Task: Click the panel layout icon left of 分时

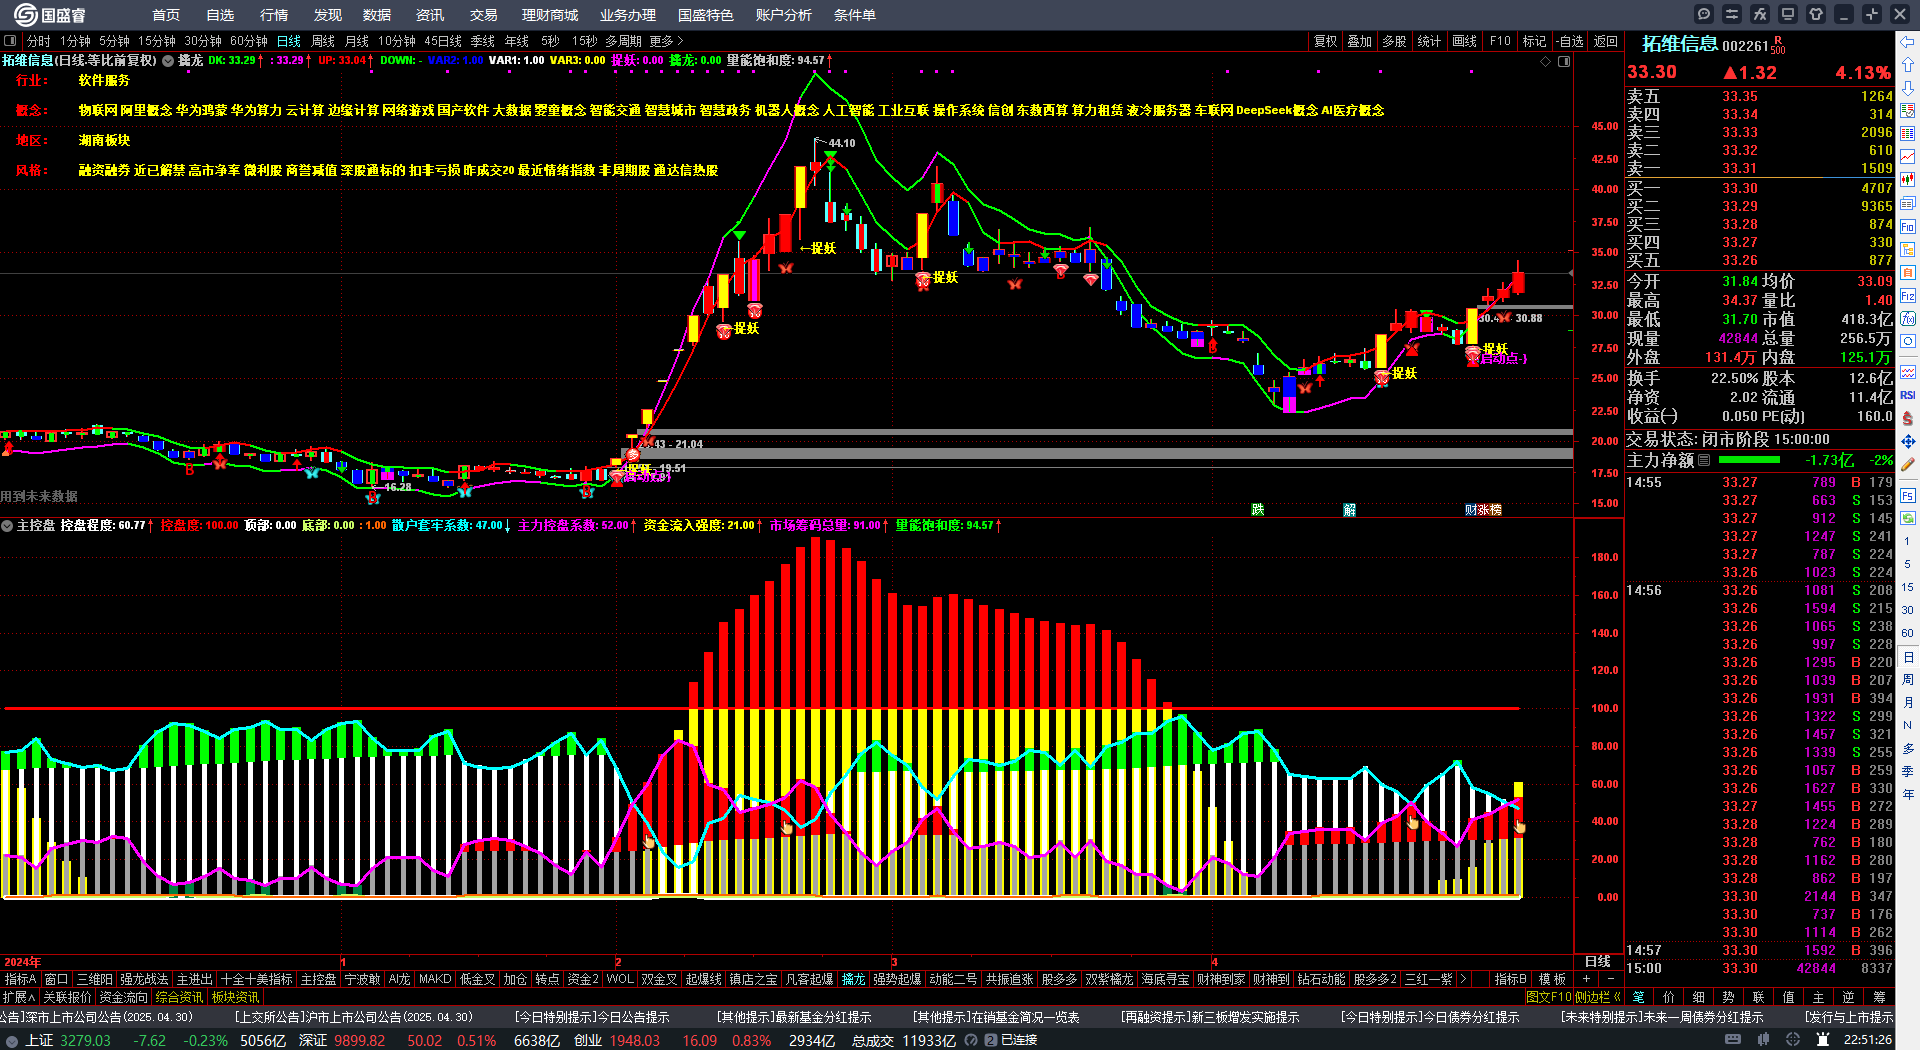Action: [x=10, y=41]
